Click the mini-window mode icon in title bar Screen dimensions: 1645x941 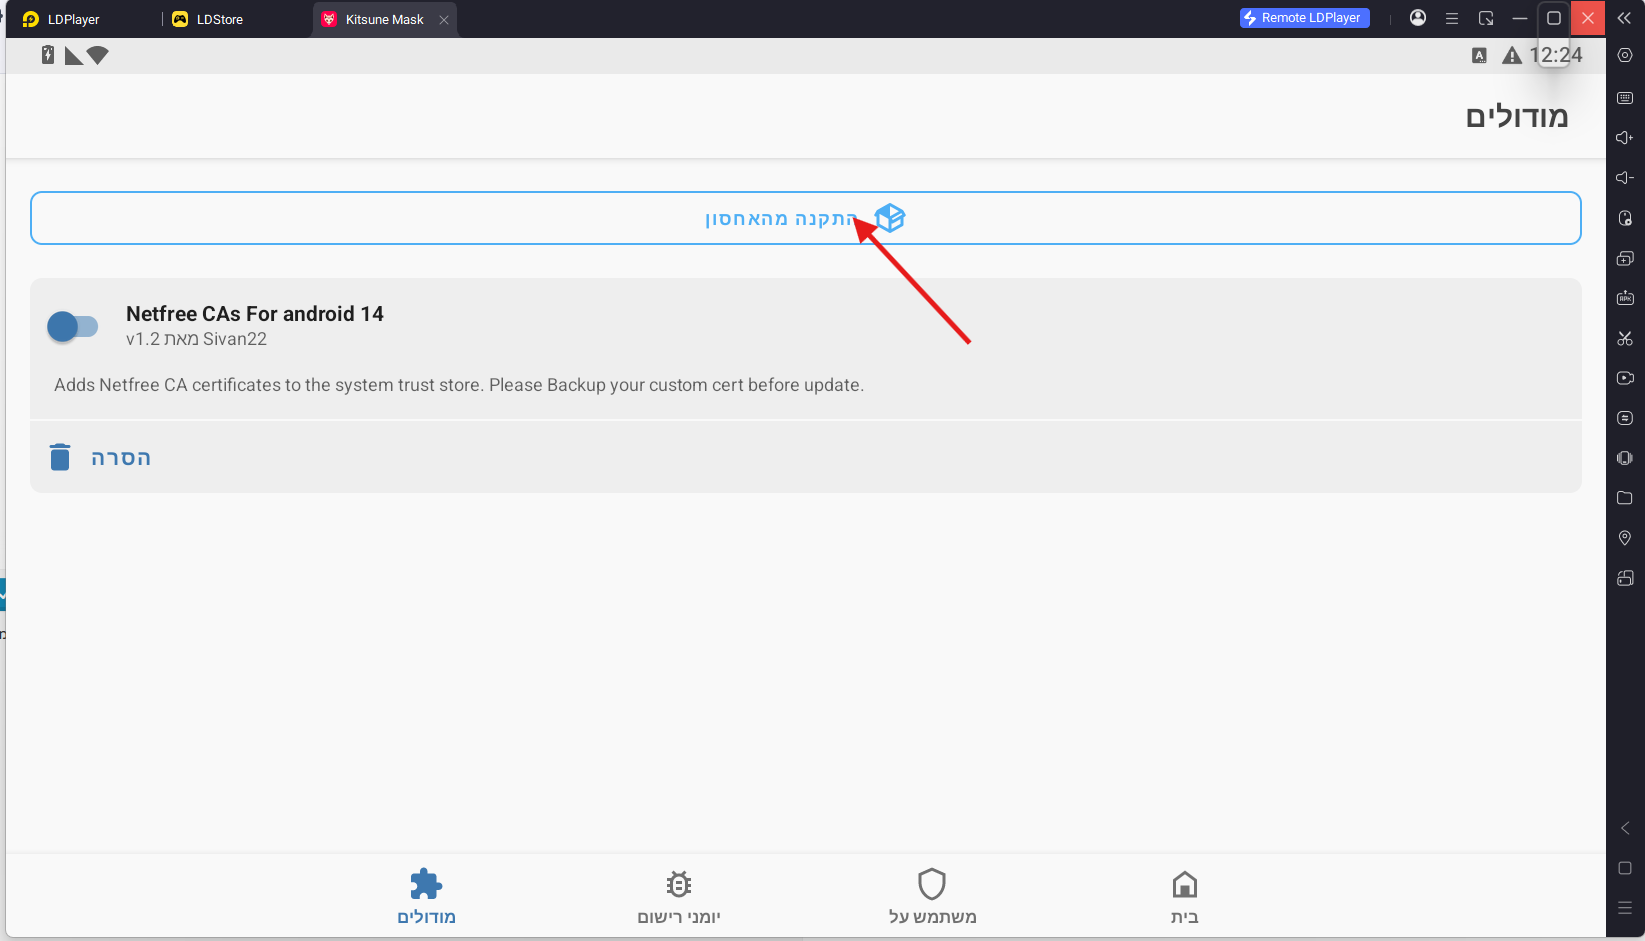click(x=1486, y=18)
